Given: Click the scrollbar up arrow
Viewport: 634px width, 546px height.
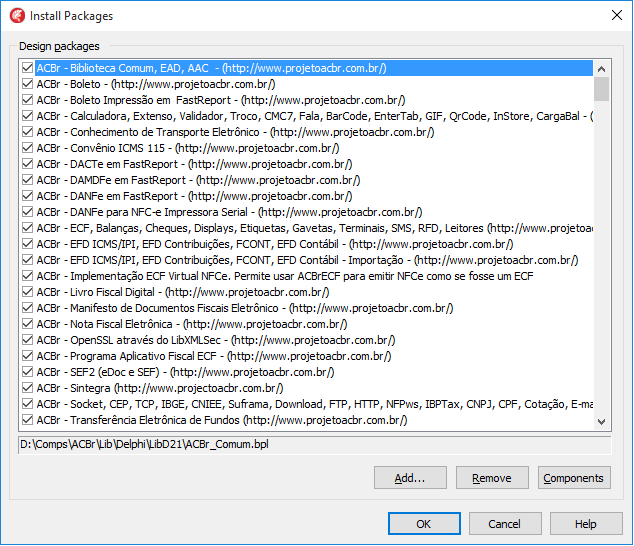Looking at the screenshot, I should 601,69.
